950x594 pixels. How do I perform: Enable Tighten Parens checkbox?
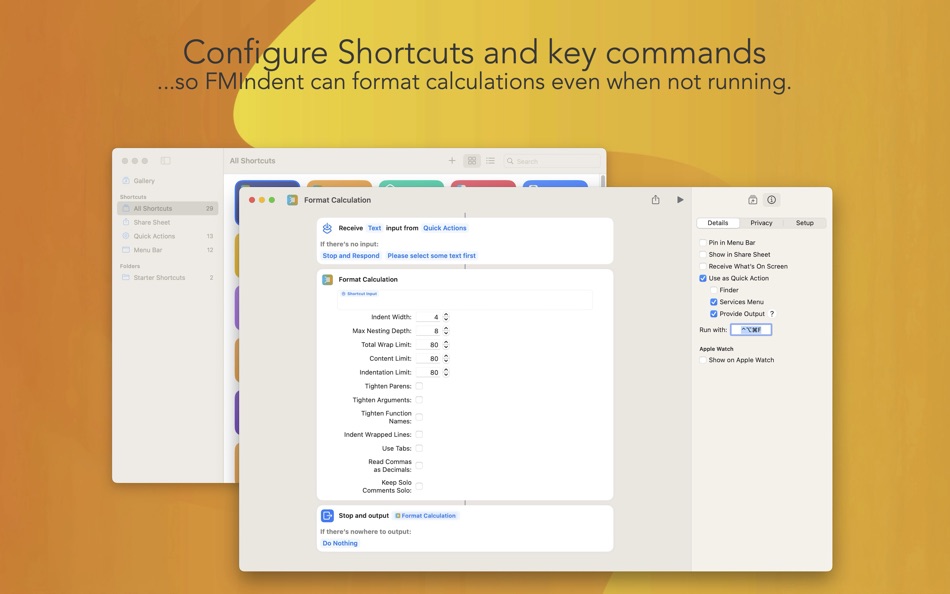point(419,386)
